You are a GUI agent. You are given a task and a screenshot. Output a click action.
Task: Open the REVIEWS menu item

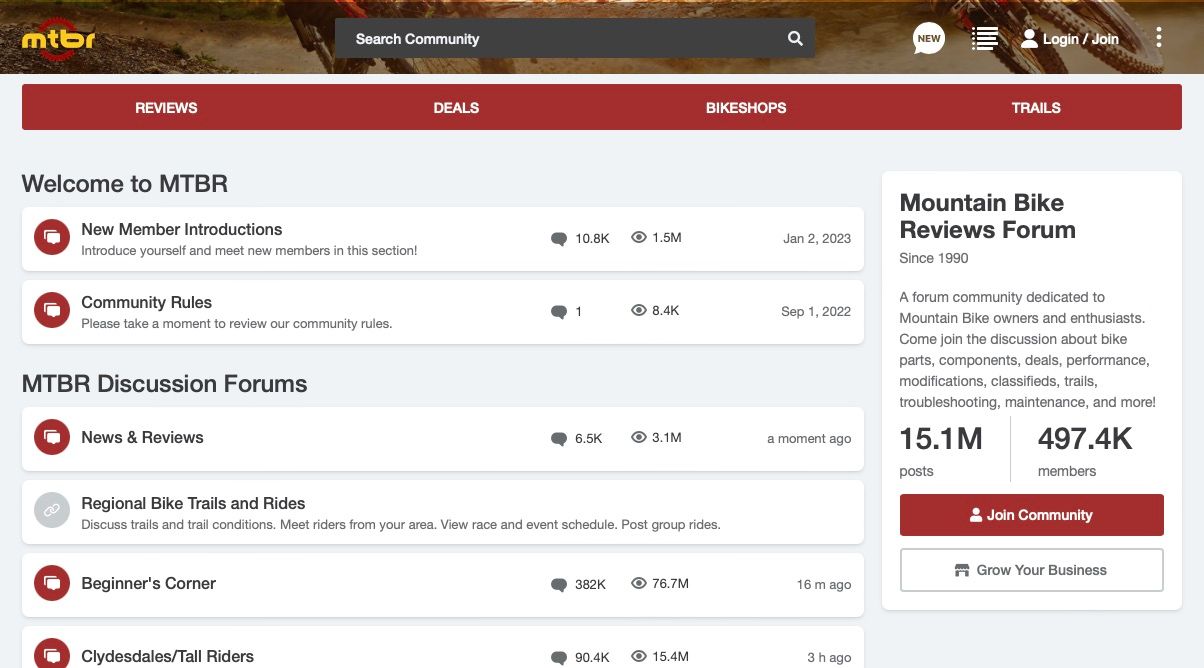[166, 107]
